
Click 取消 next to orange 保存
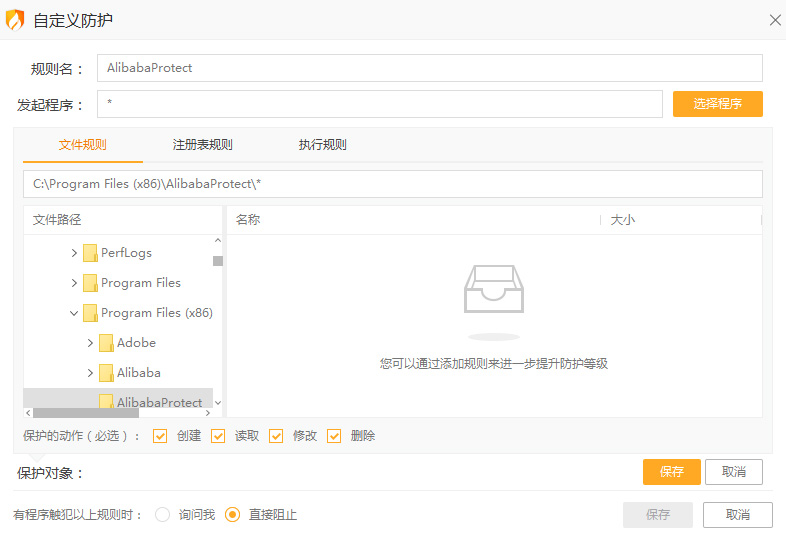734,472
